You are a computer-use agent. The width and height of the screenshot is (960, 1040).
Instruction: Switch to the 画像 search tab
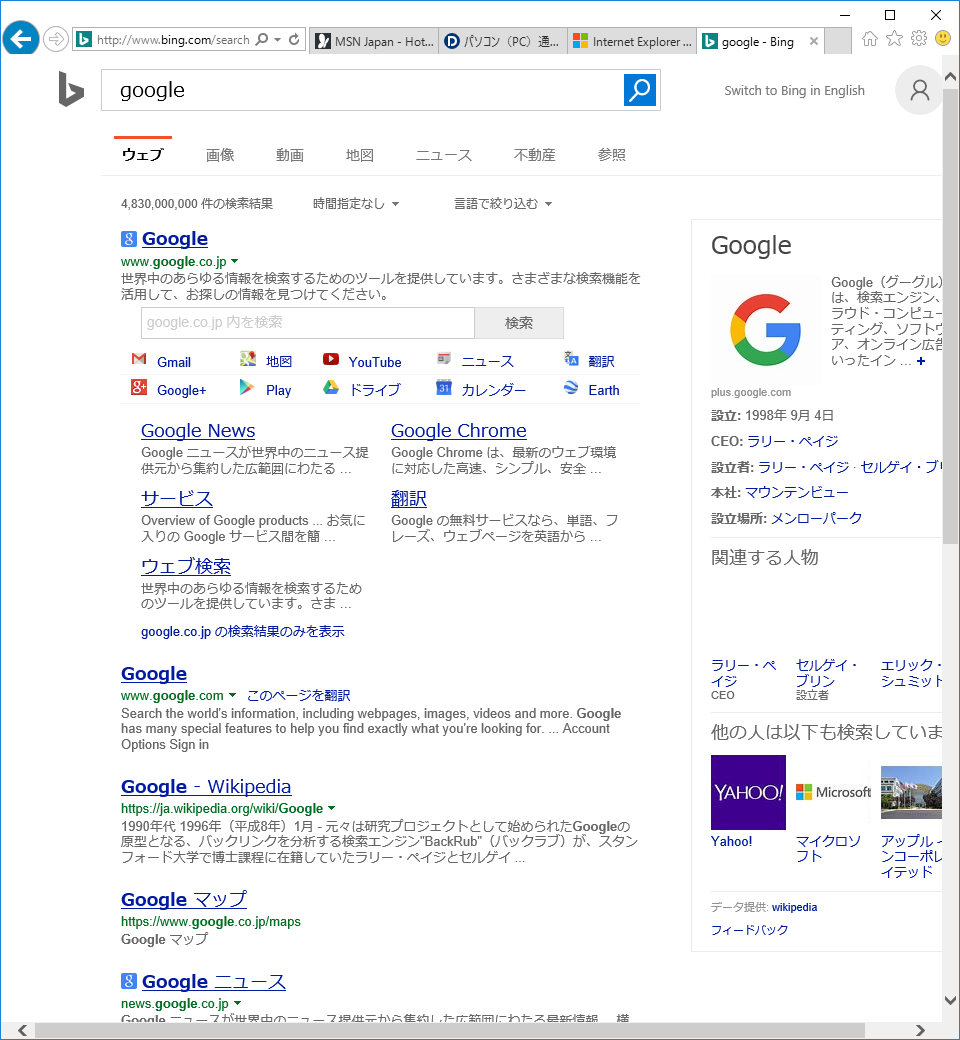pyautogui.click(x=220, y=155)
